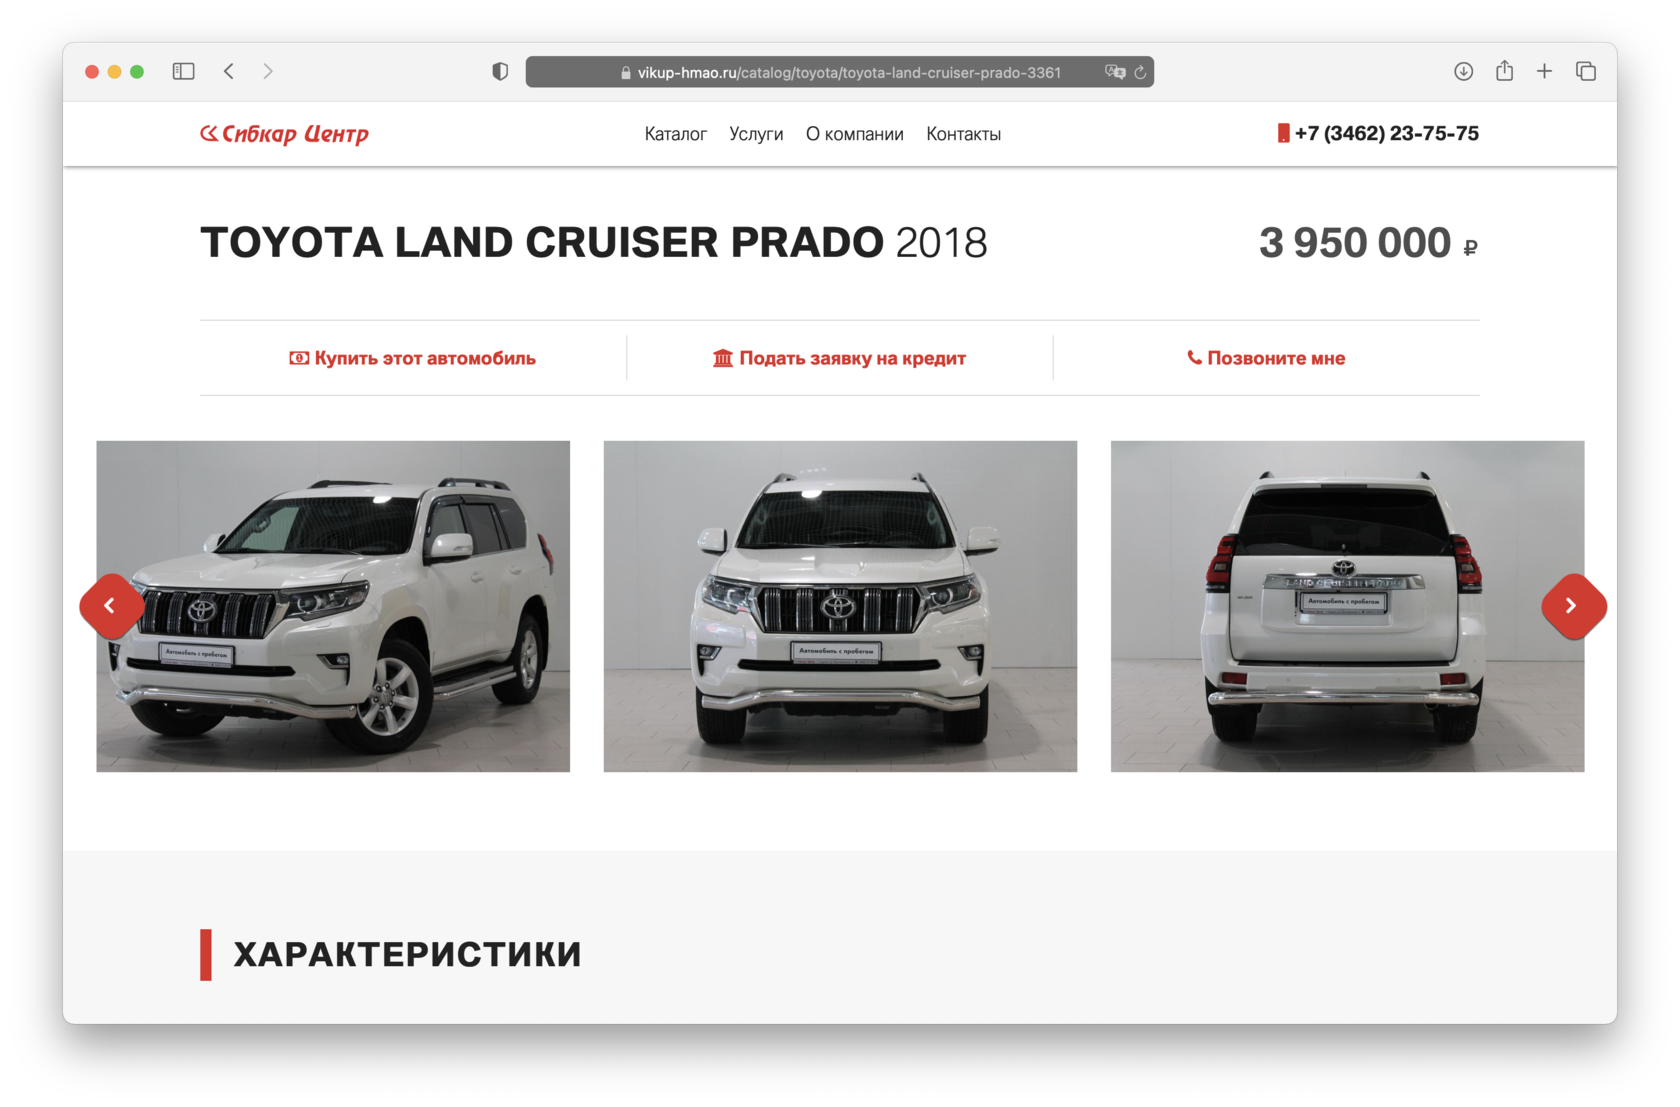Show the tab overview icon
This screenshot has width=1680, height=1107.
pyautogui.click(x=1586, y=71)
